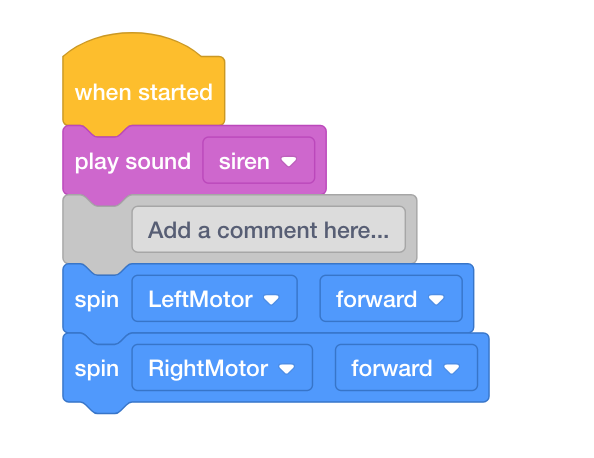
Task: Click the 'LeftMotor' text in spin block
Action: pyautogui.click(x=200, y=299)
